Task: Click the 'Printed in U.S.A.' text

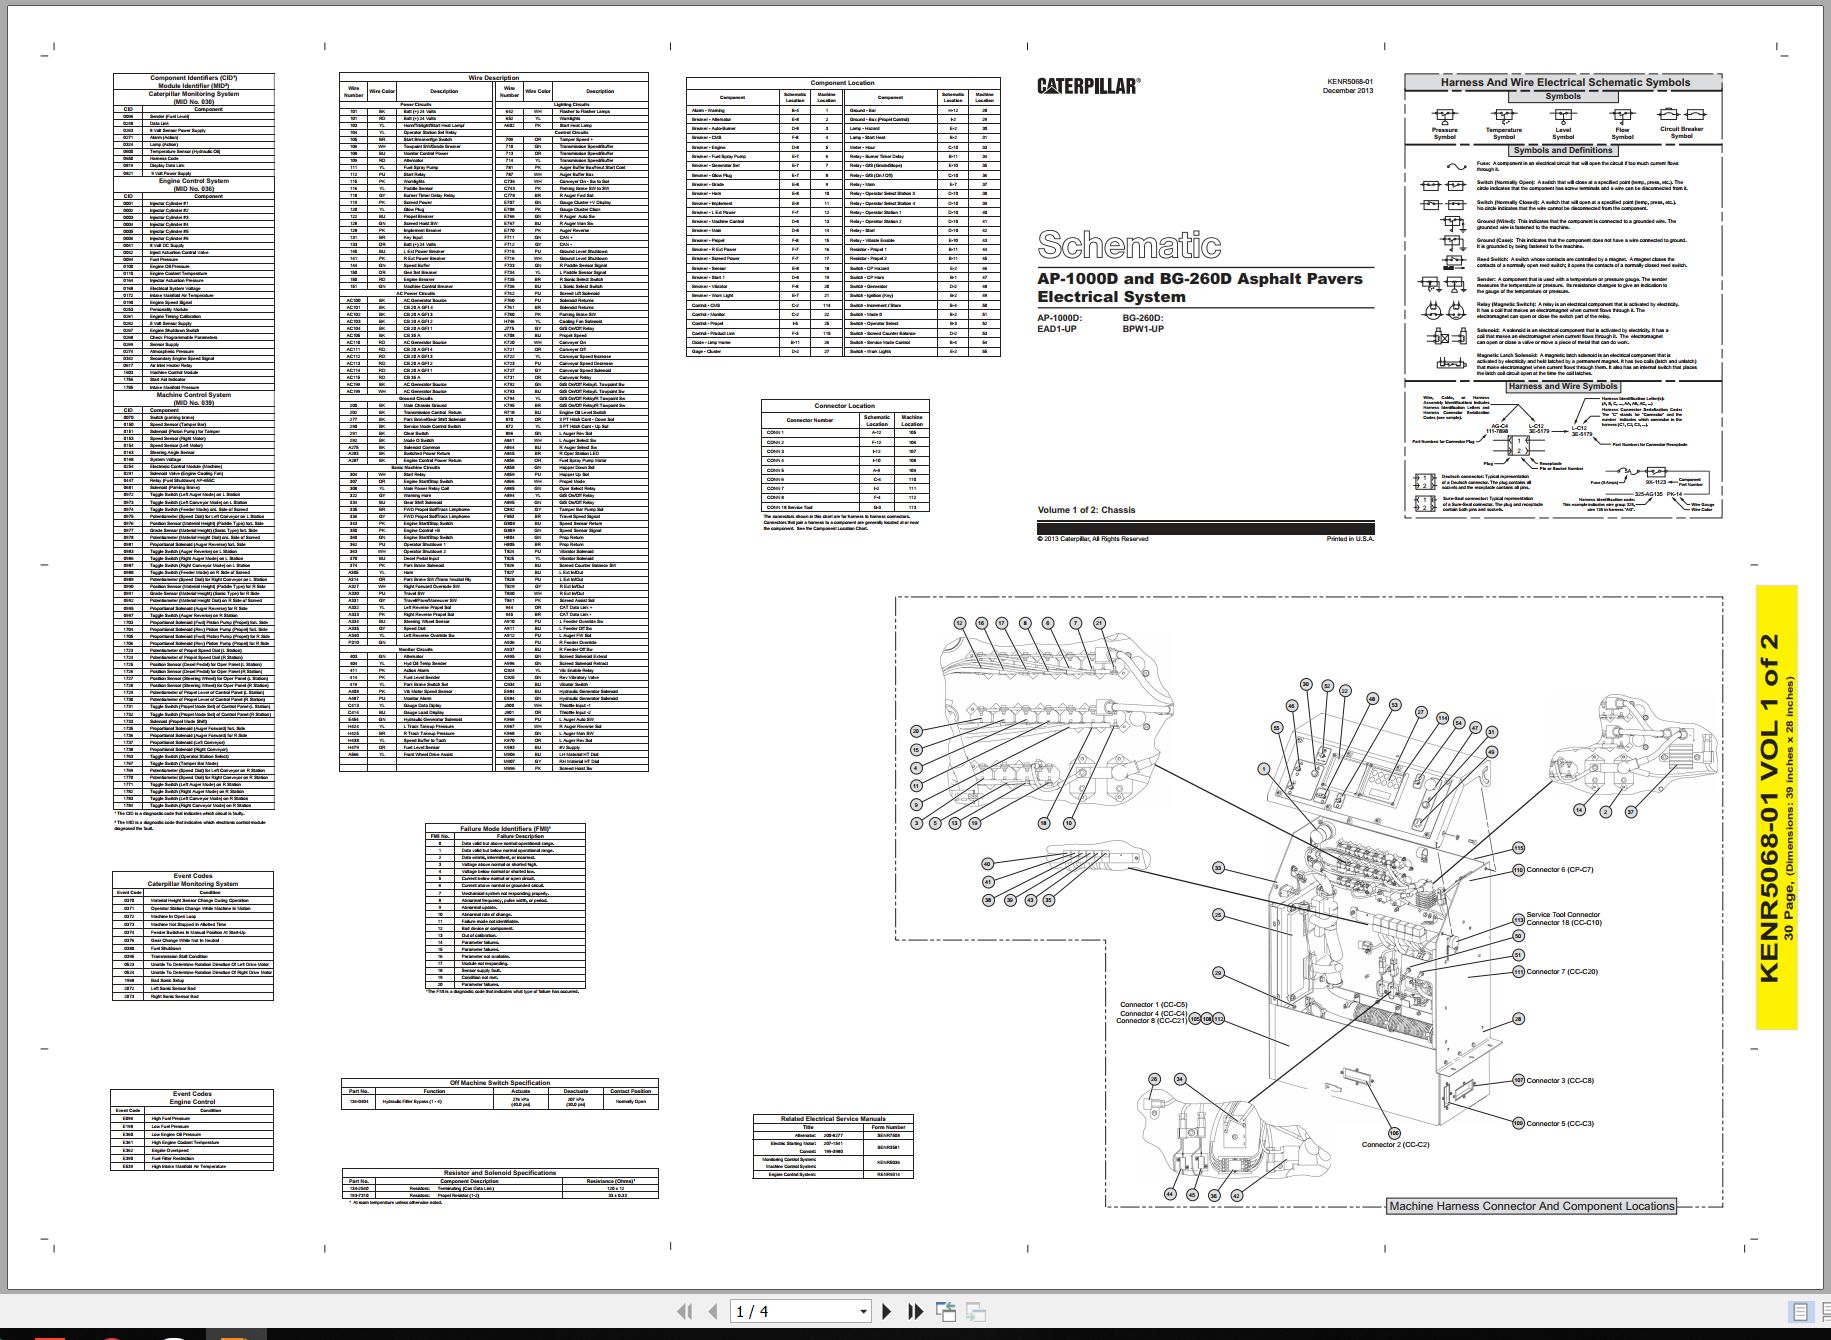Action: pos(1350,539)
